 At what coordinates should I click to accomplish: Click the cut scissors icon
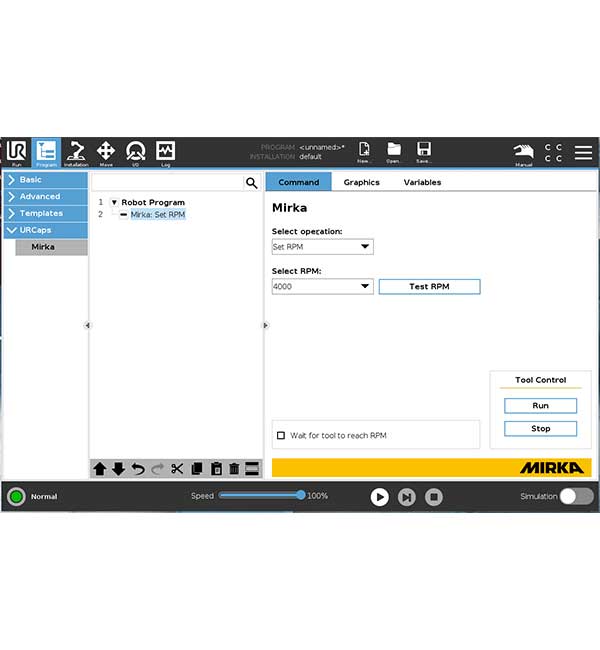click(177, 469)
